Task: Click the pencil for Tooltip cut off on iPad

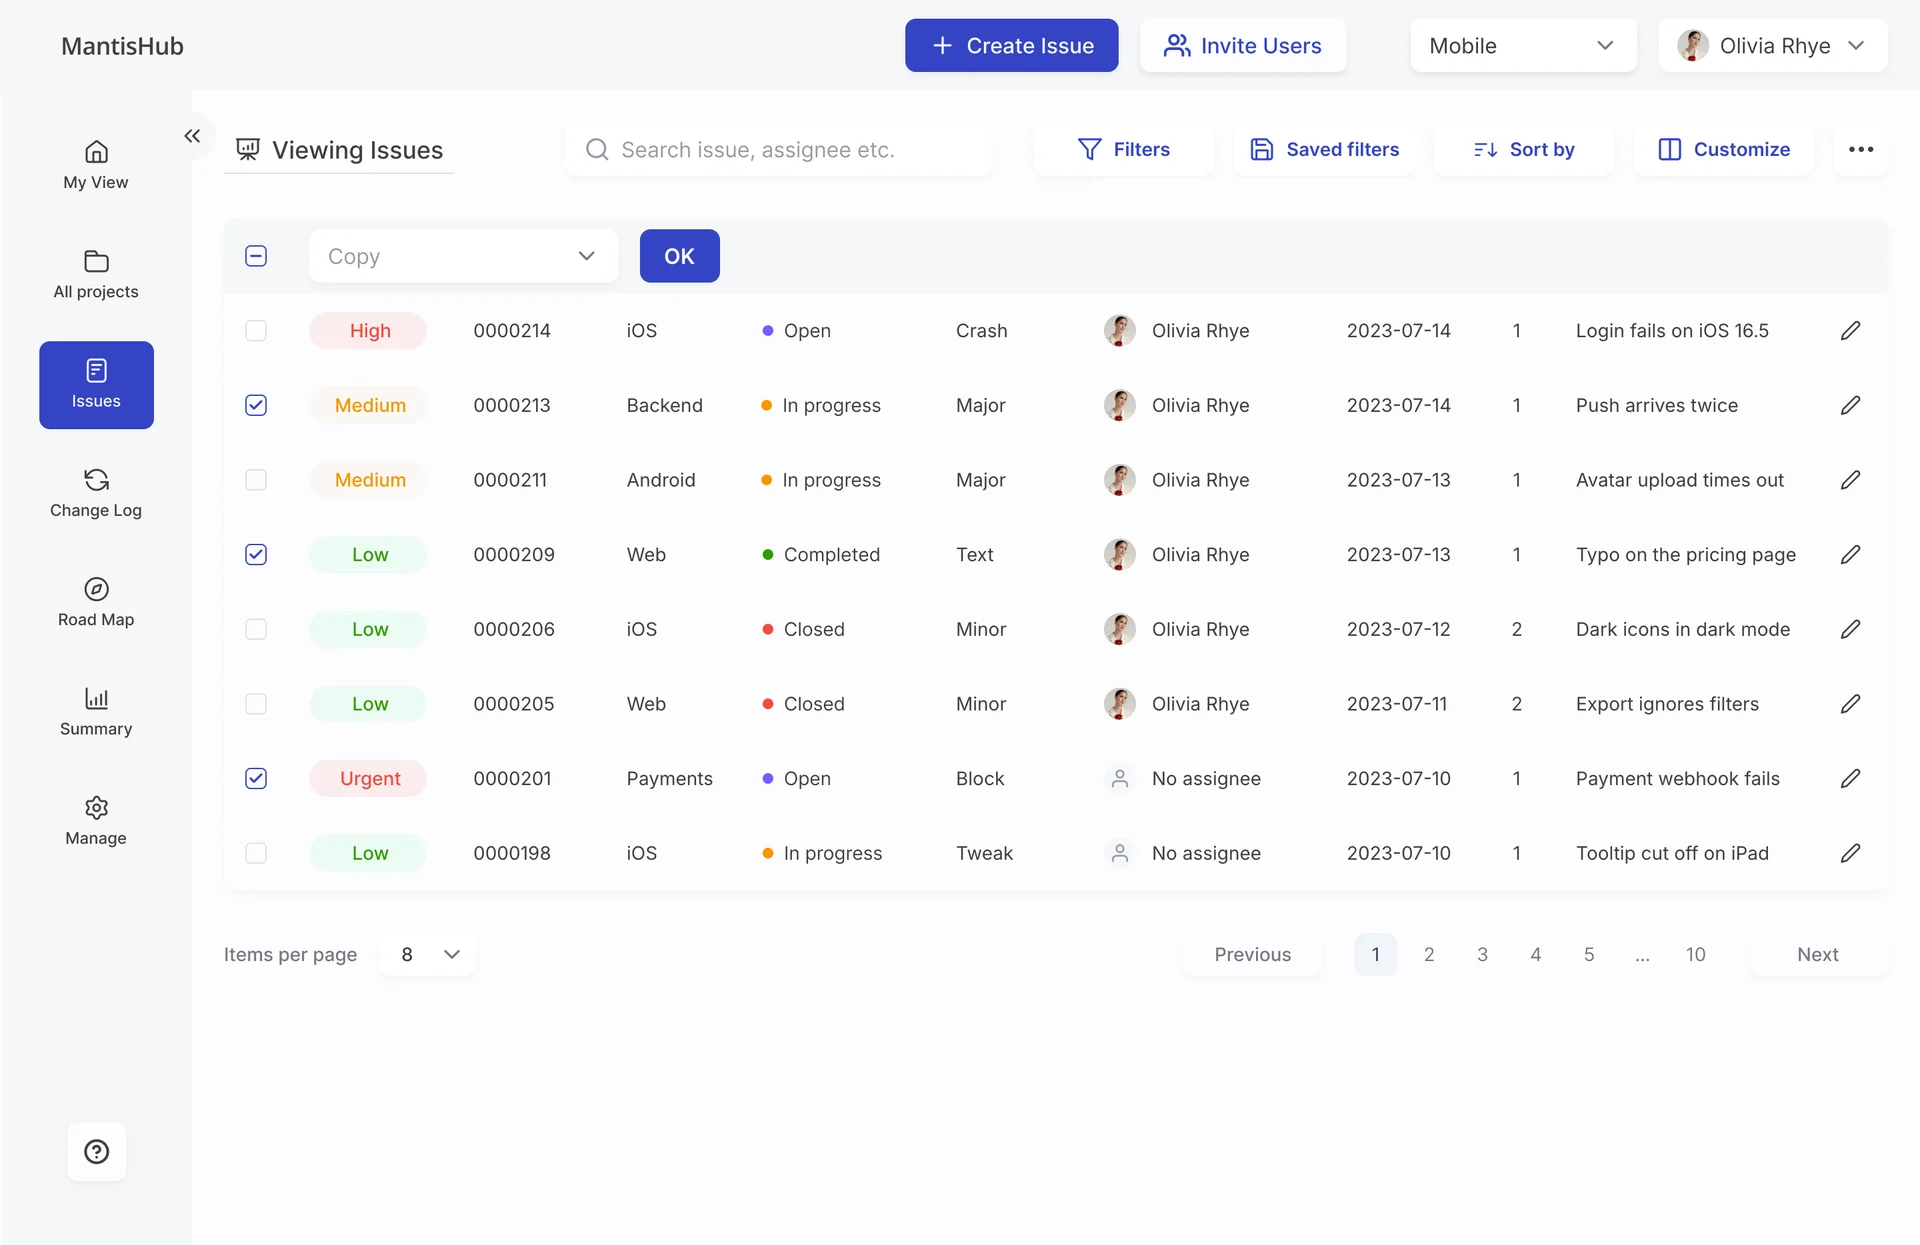Action: tap(1850, 853)
